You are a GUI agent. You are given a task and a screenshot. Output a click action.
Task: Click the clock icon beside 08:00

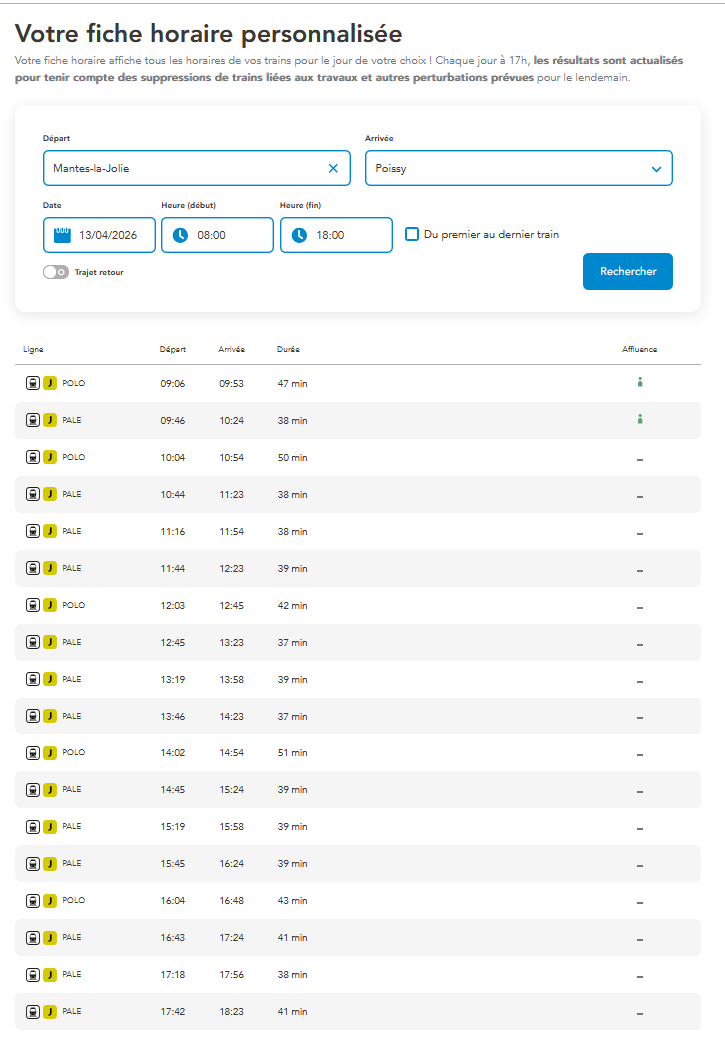pyautogui.click(x=180, y=235)
